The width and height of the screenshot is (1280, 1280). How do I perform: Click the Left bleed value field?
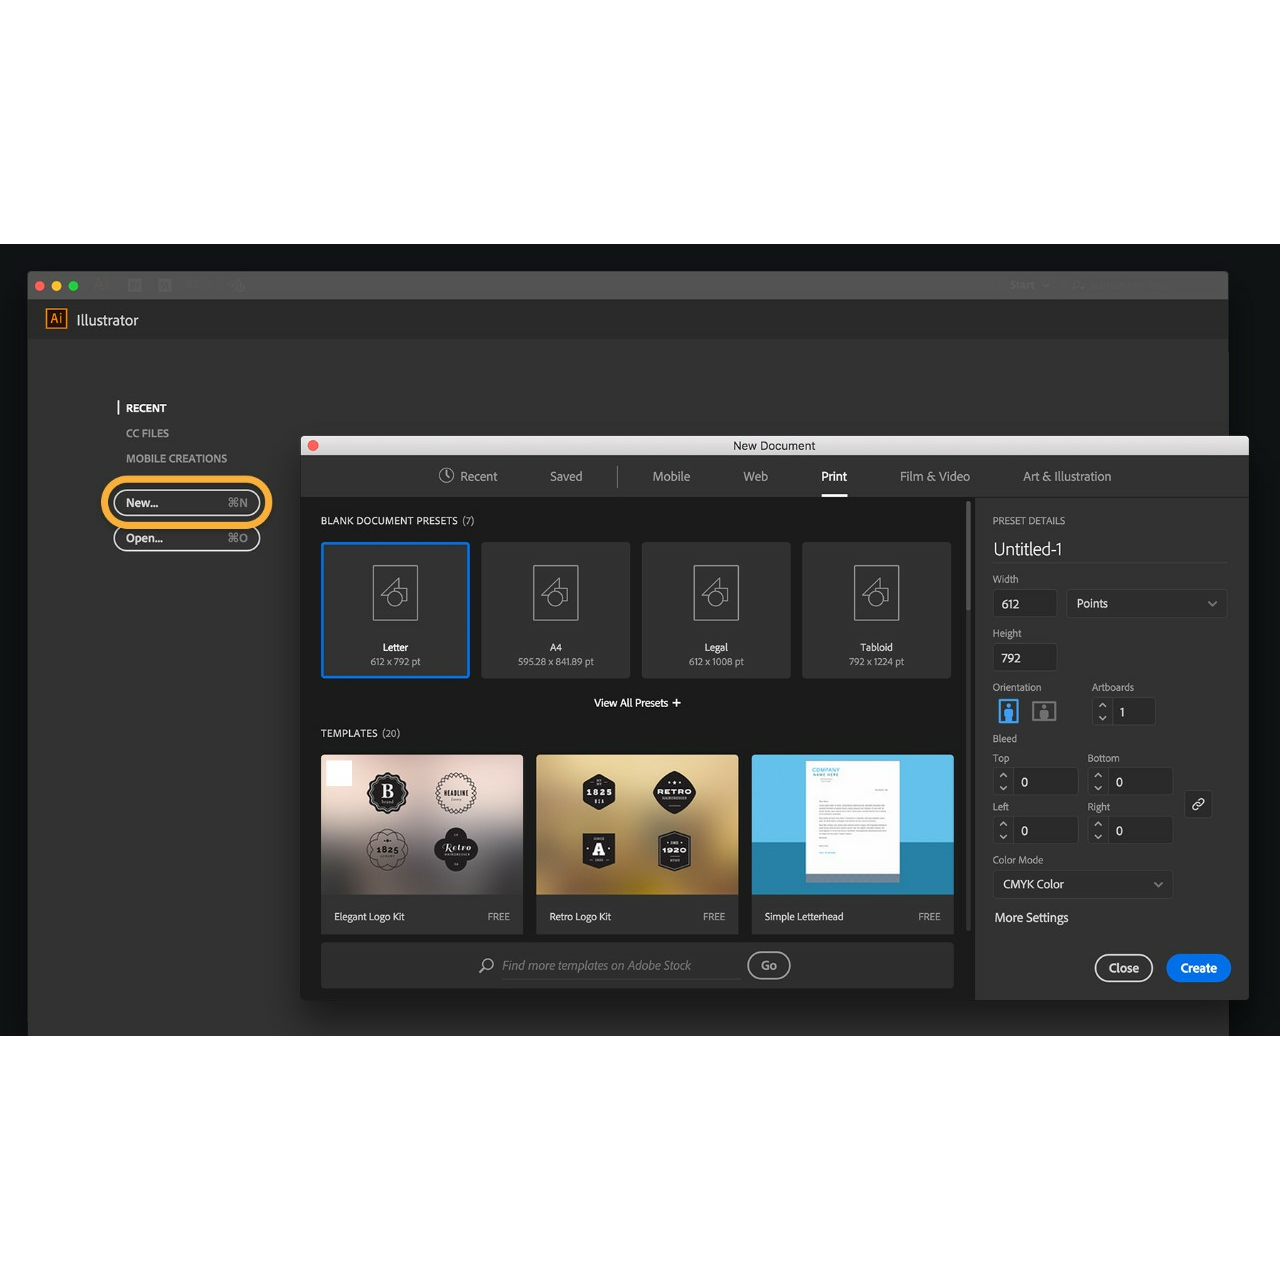[x=1046, y=831]
